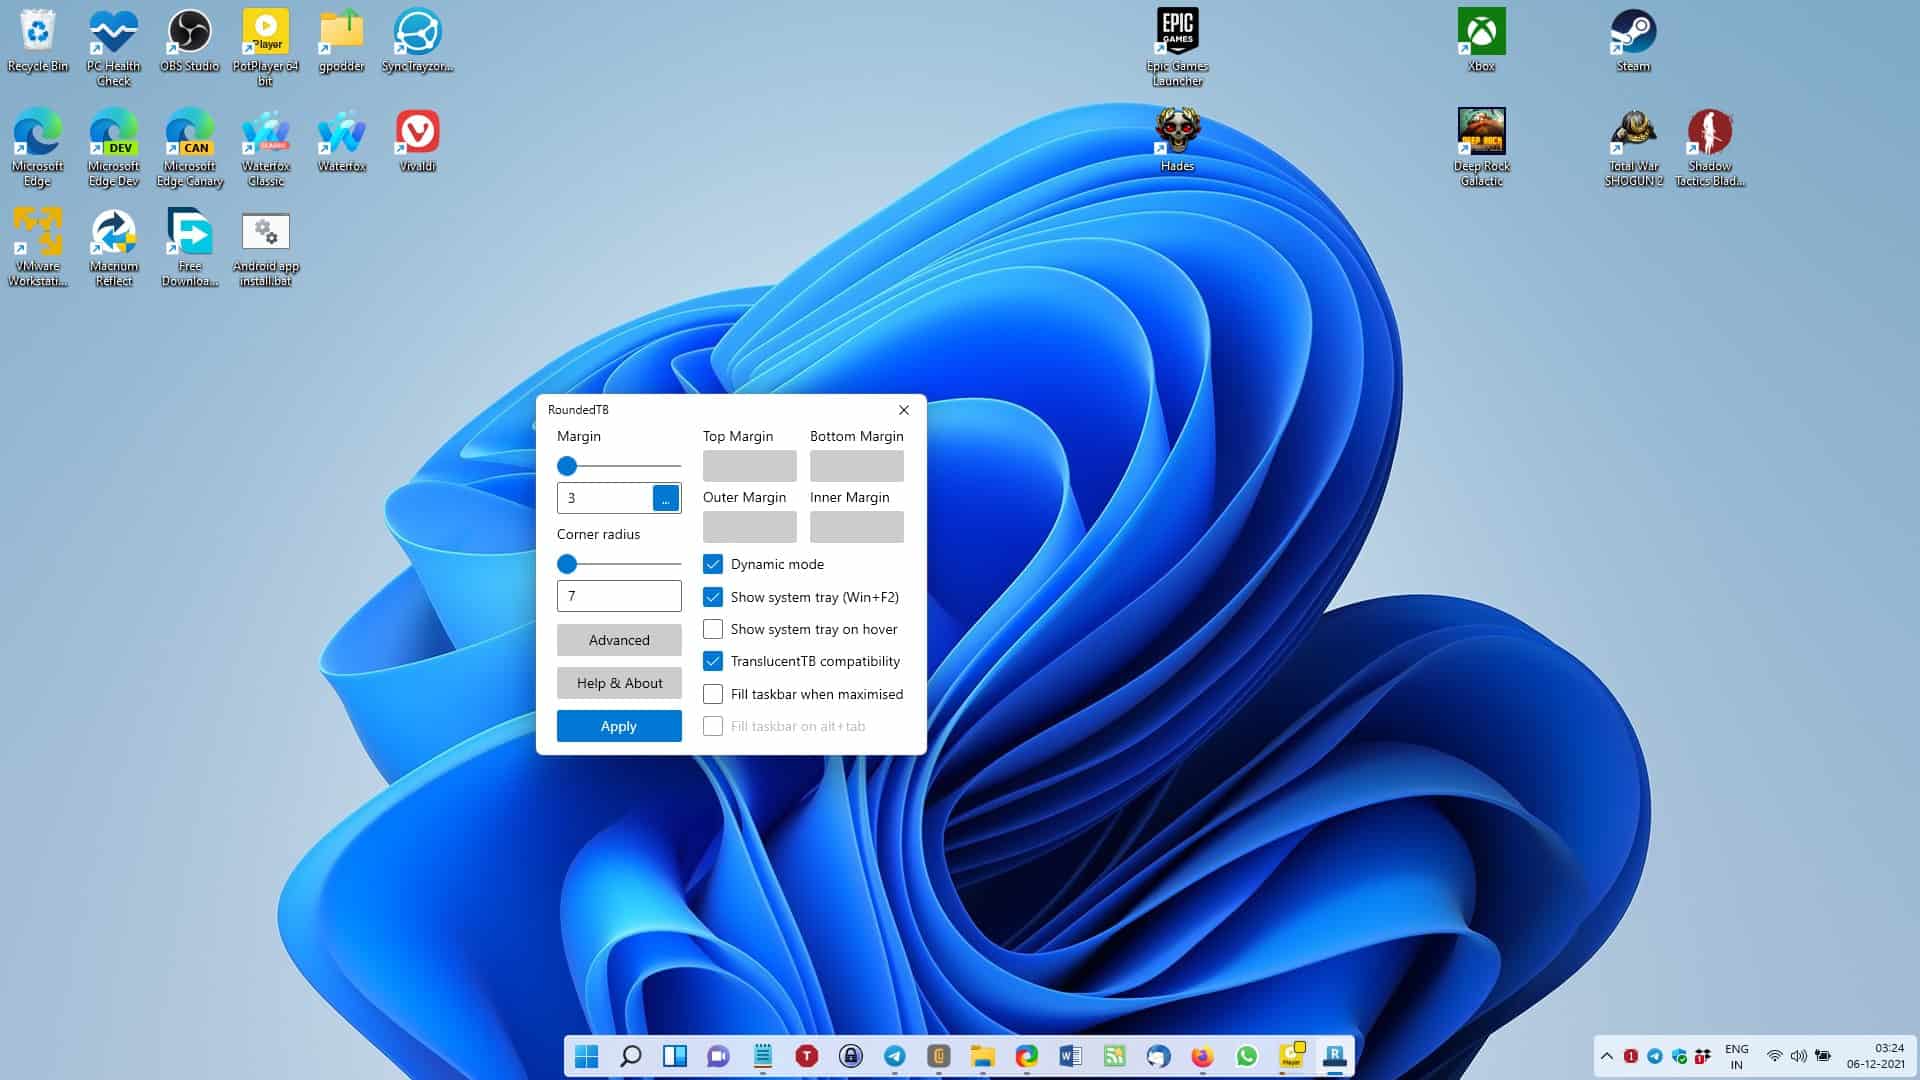Click the red T app in taskbar
This screenshot has width=1920, height=1080.
tap(807, 1056)
